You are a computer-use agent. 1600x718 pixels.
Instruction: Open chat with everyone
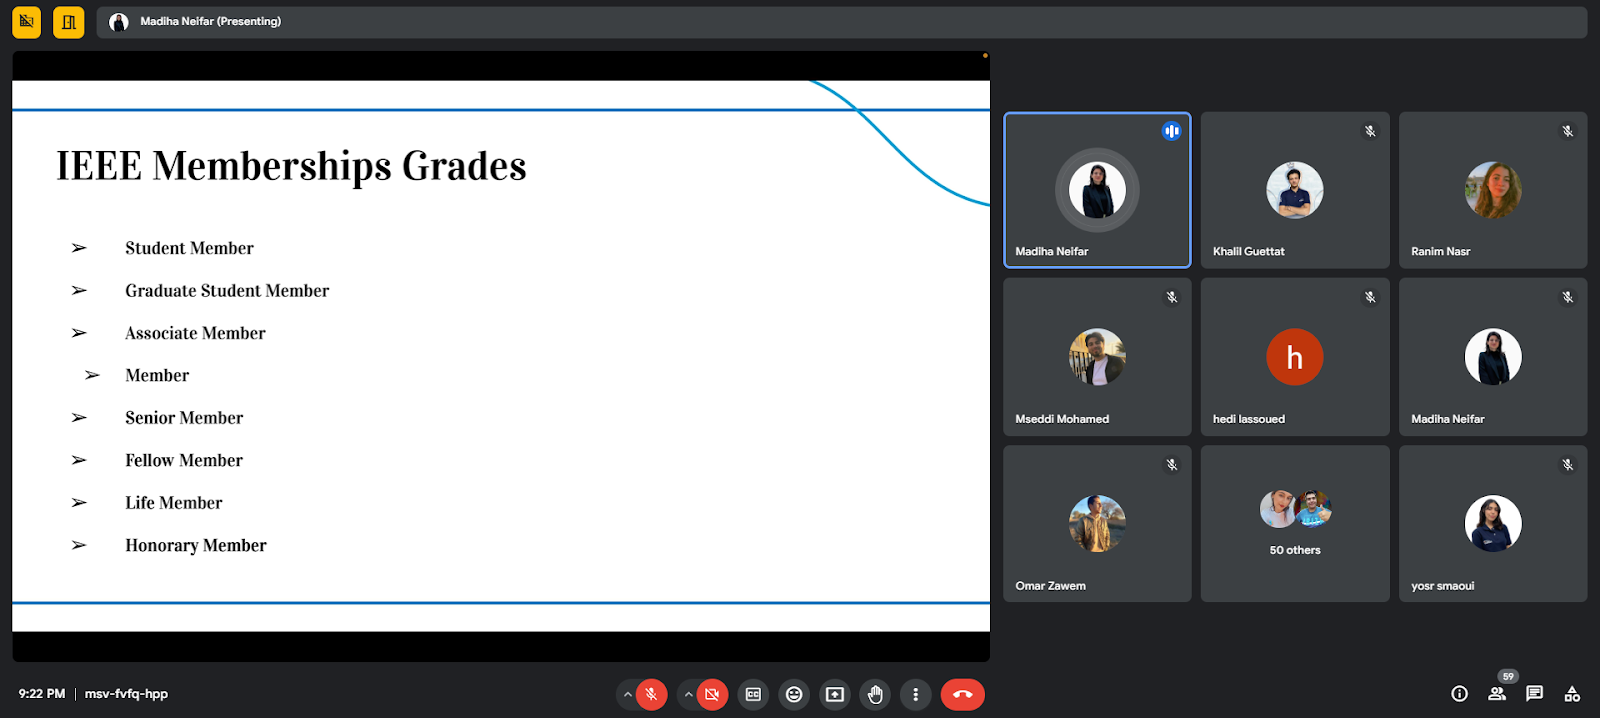click(1535, 693)
